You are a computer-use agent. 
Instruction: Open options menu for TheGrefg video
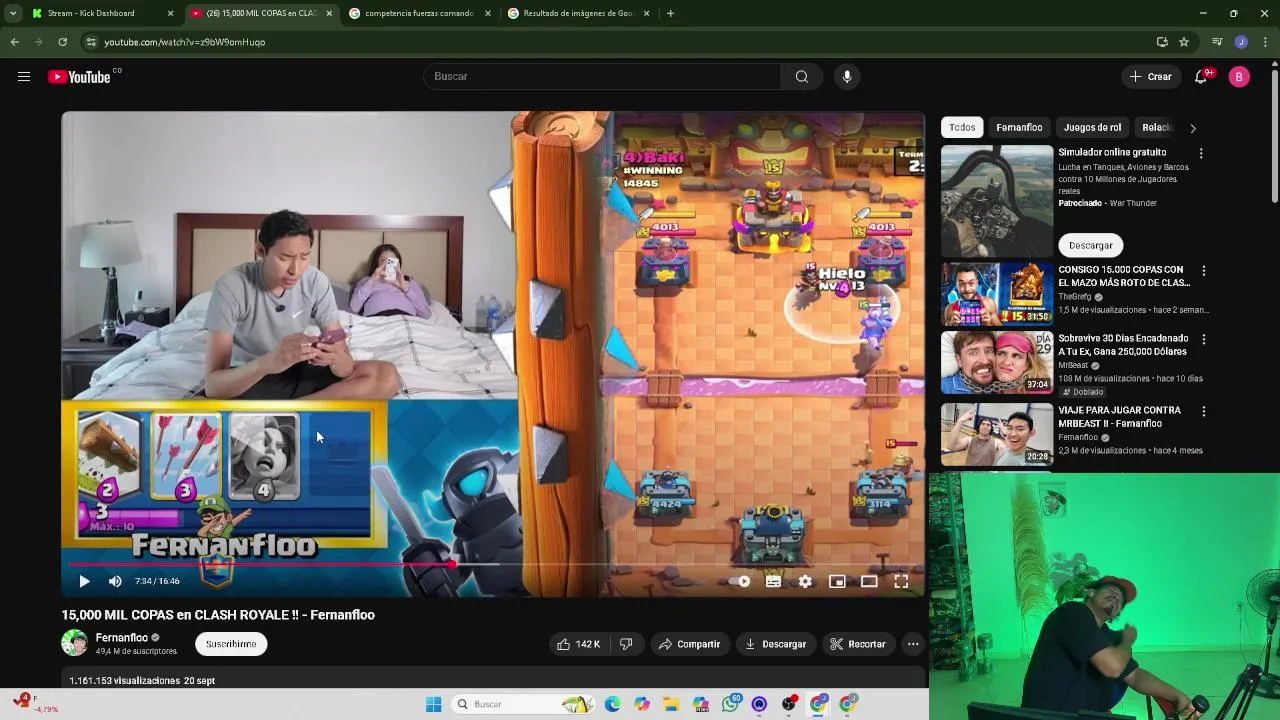click(1203, 271)
